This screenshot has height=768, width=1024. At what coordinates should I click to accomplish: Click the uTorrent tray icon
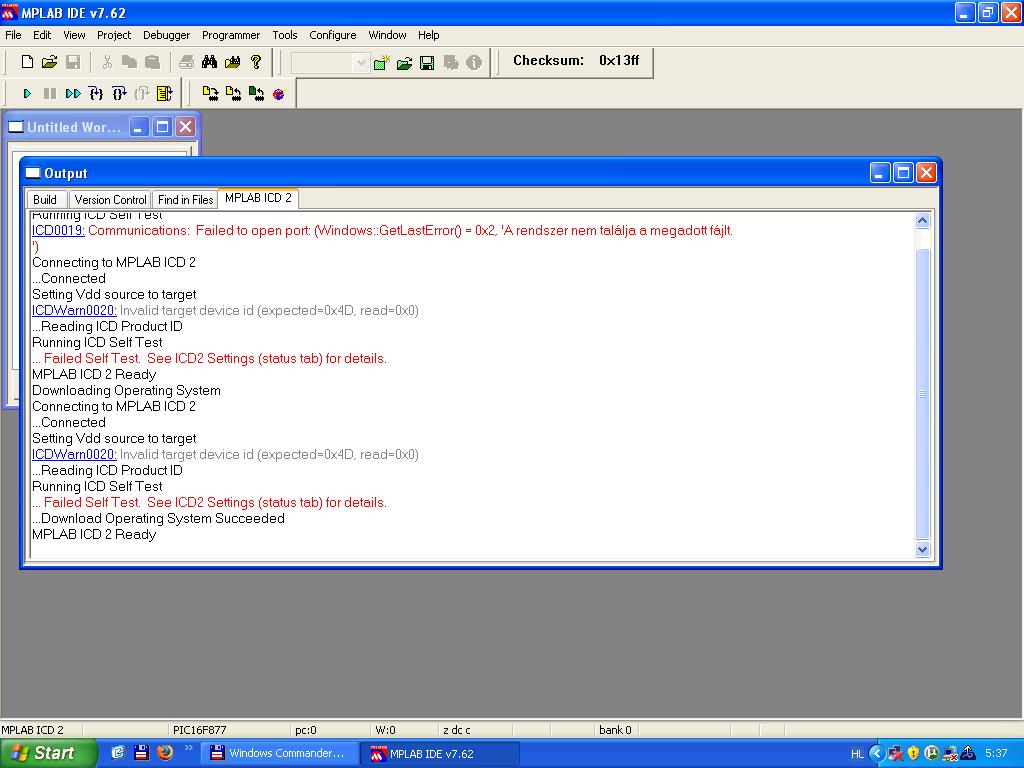932,754
